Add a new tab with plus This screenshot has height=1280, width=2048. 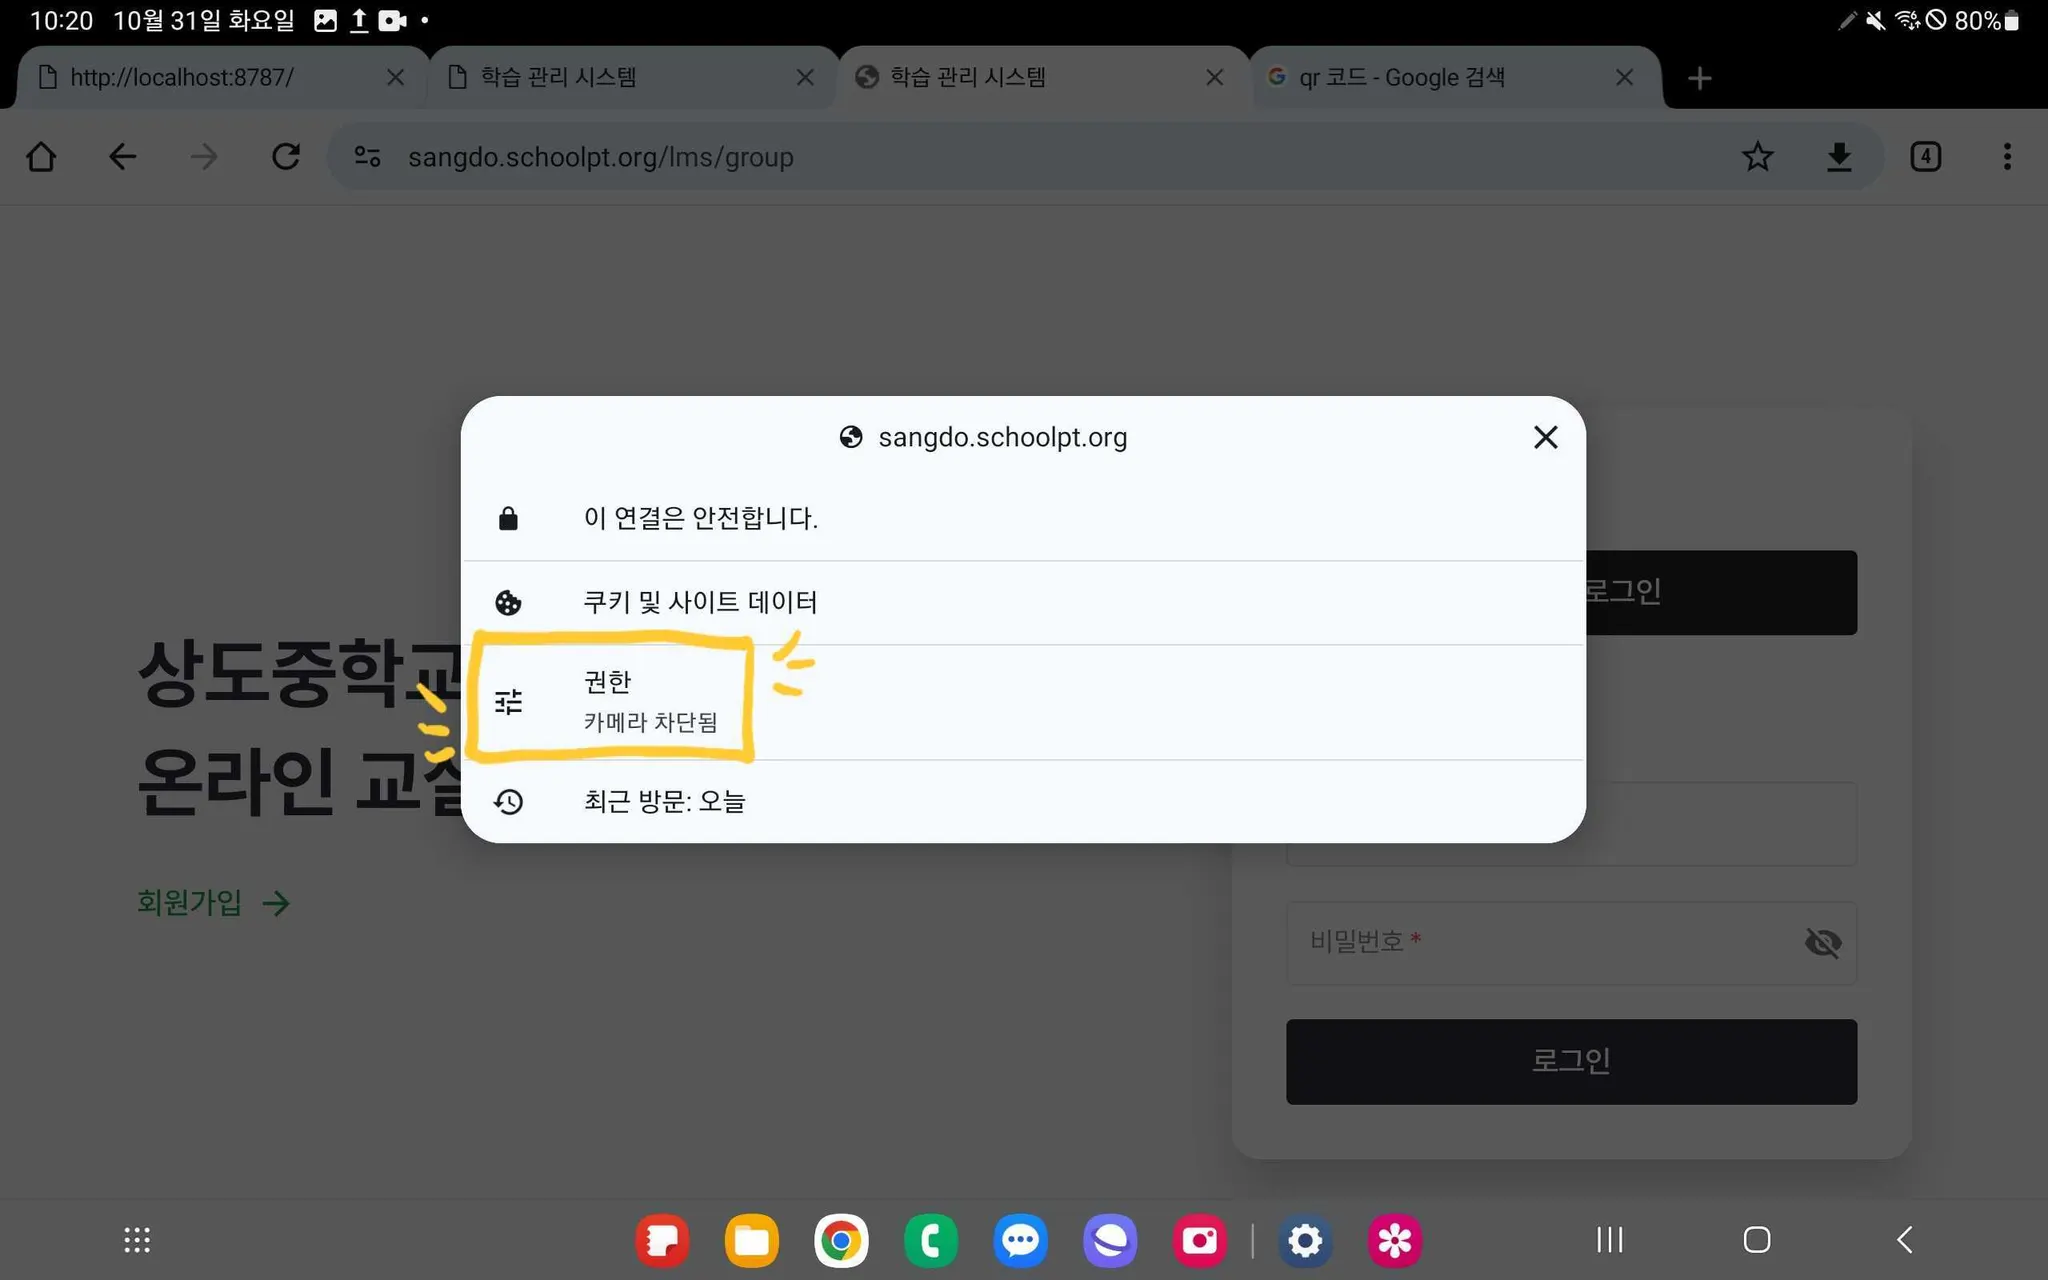click(x=1699, y=78)
